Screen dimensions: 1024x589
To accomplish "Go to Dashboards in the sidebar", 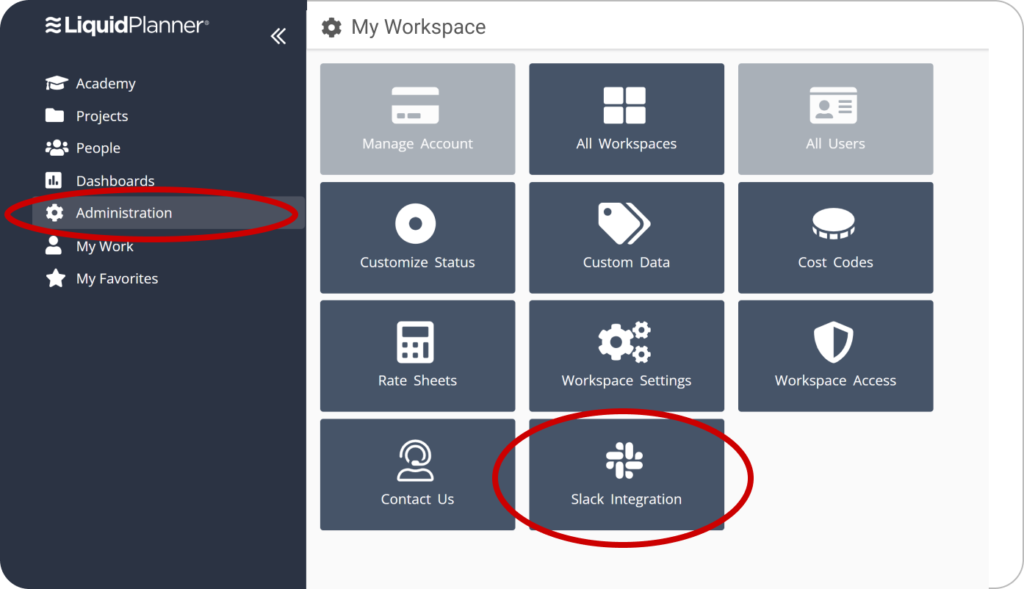I will point(115,181).
